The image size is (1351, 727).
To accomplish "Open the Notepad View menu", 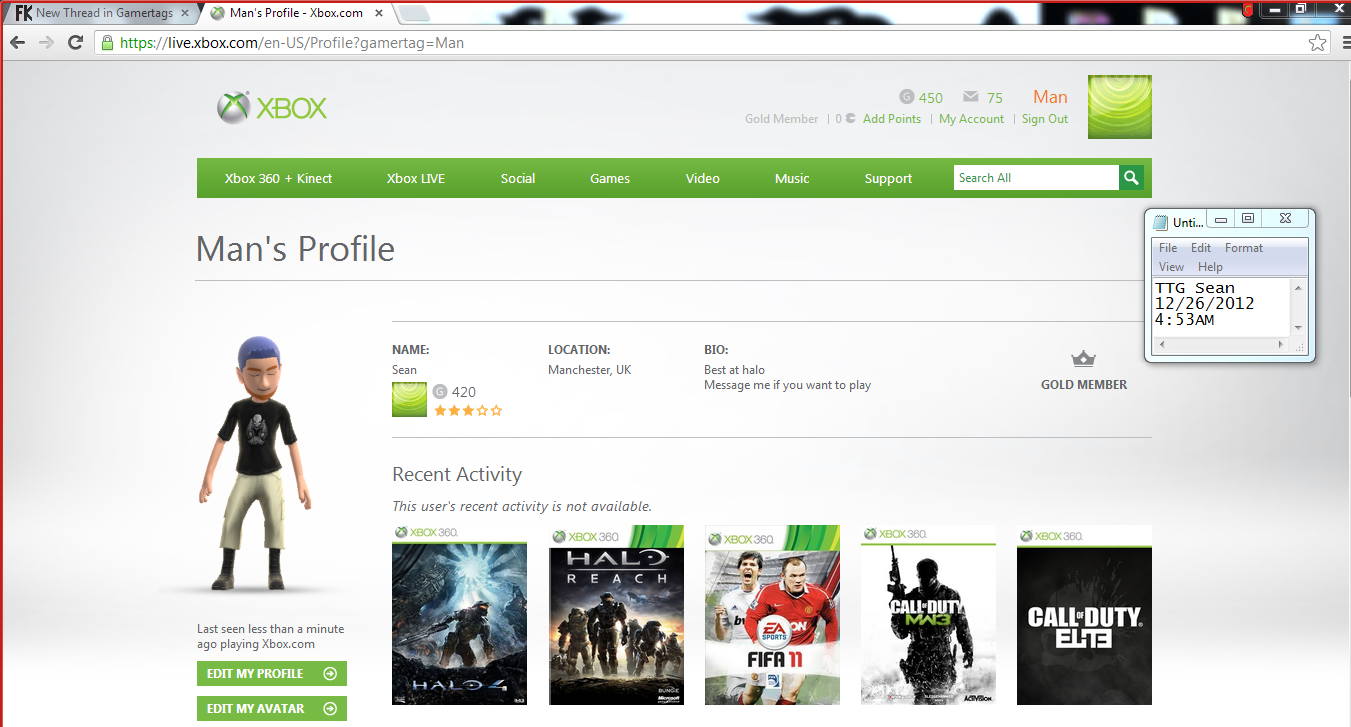I will [1171, 267].
